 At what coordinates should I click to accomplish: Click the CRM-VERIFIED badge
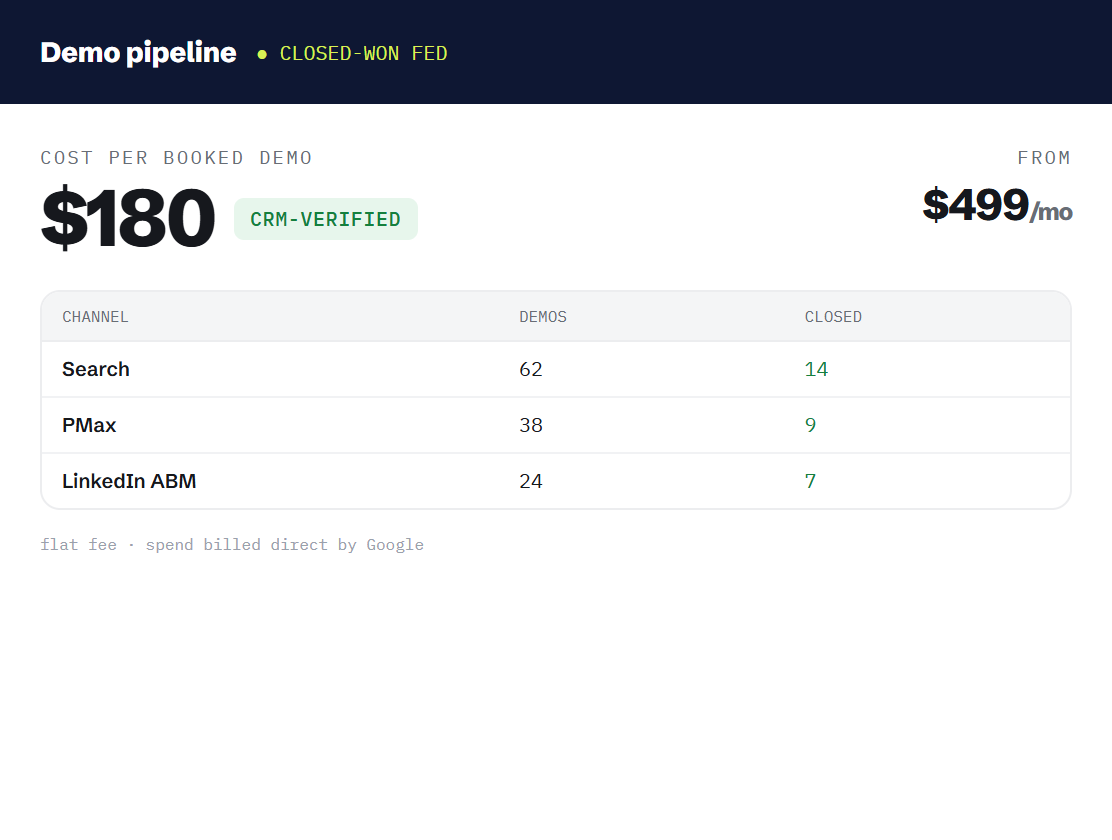(x=326, y=219)
